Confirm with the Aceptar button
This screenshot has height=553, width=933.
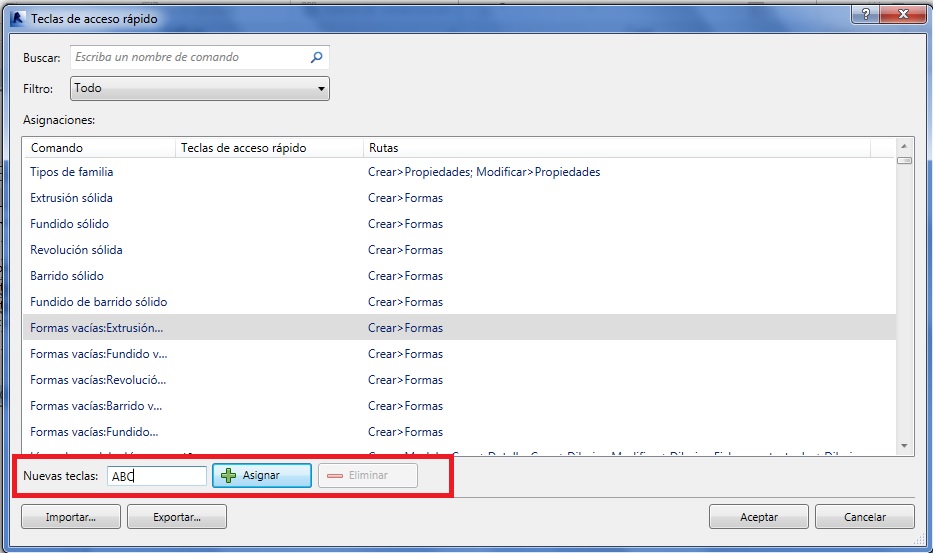click(x=758, y=517)
